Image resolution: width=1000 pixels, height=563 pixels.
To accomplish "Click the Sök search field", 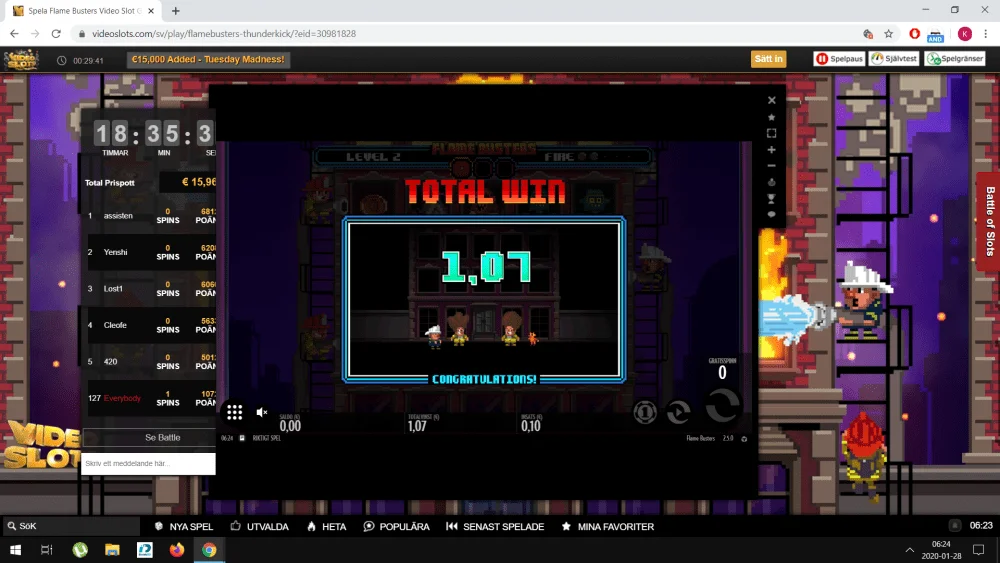I will [x=70, y=526].
